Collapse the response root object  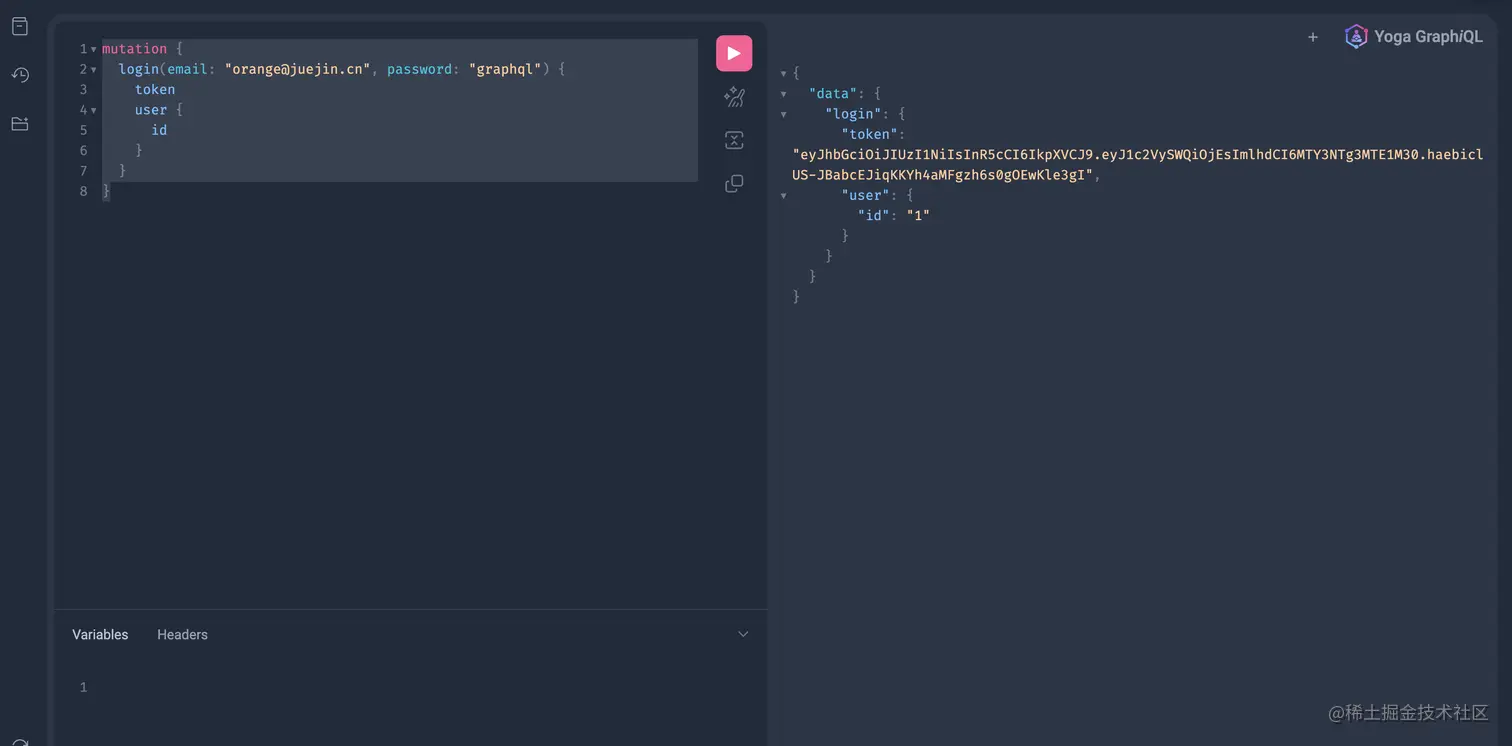click(784, 73)
